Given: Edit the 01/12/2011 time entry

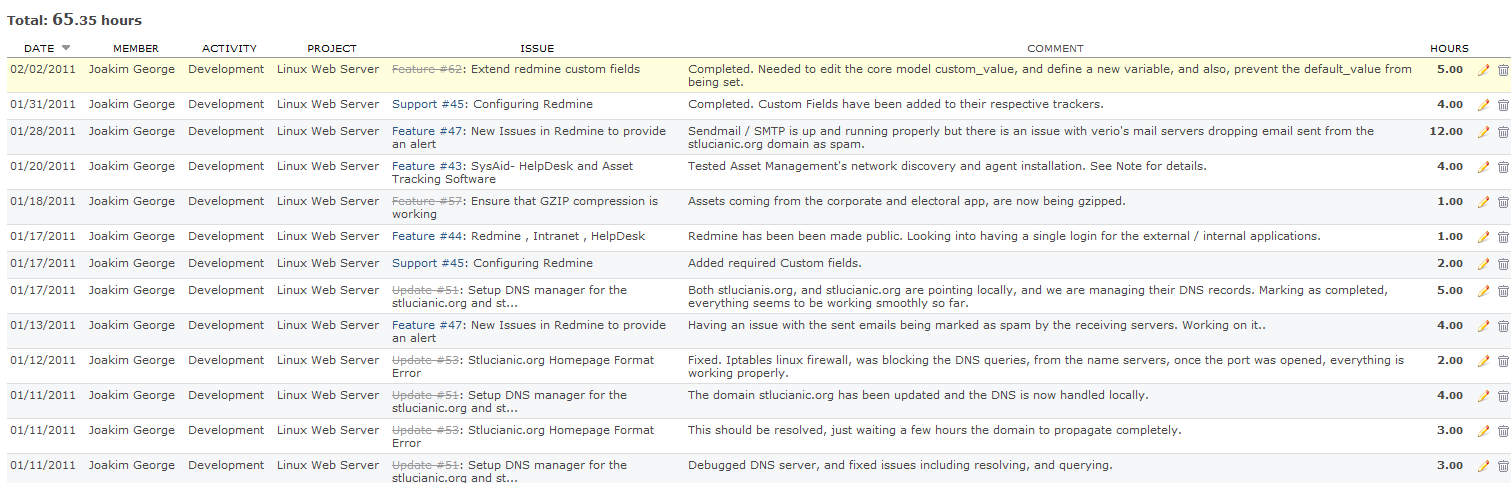Looking at the screenshot, I should [1483, 361].
